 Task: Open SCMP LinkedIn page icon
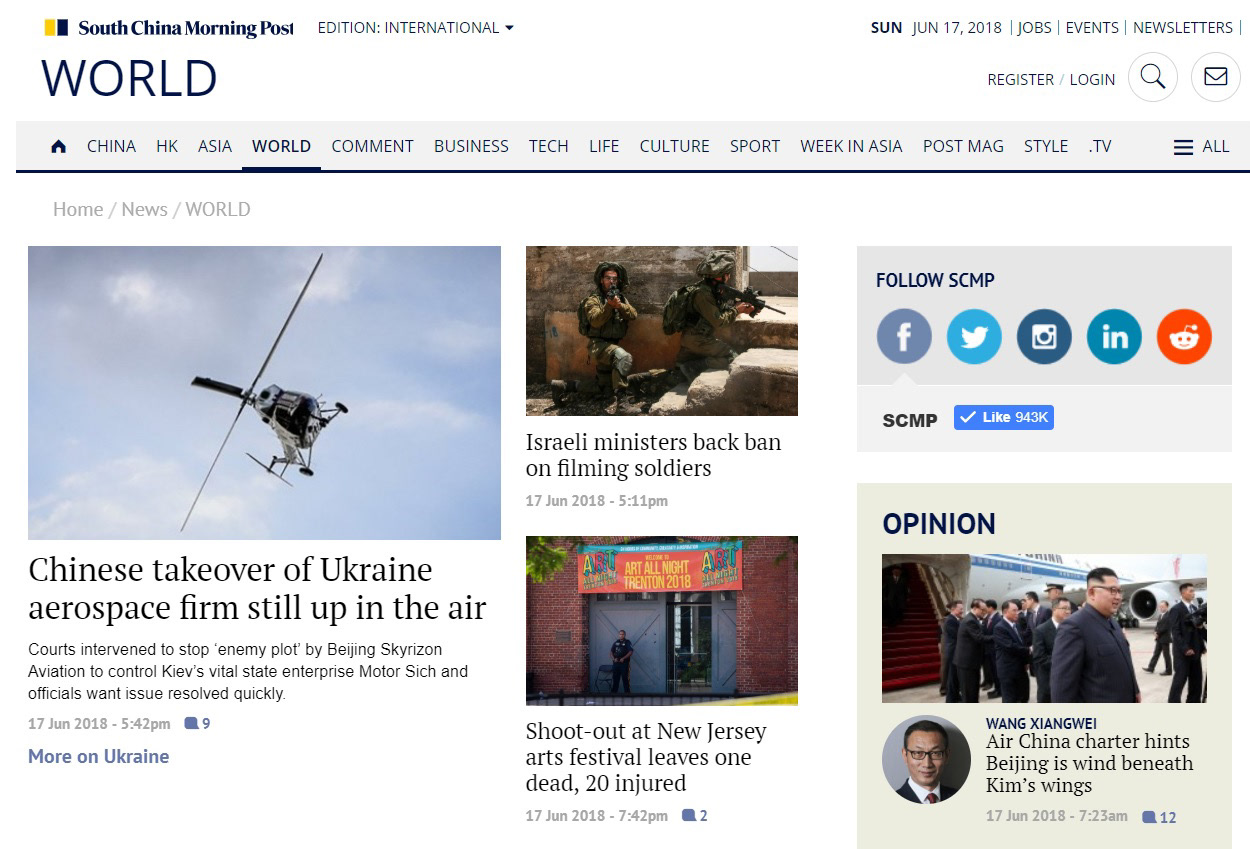pos(1114,336)
